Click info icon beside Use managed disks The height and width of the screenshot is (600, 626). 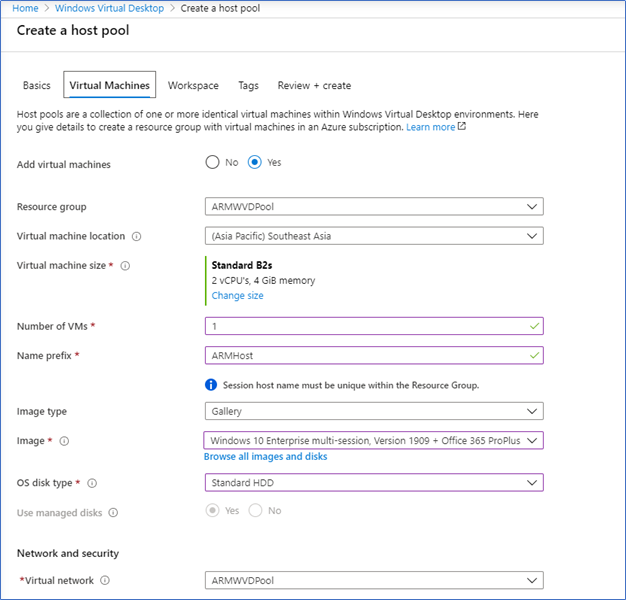pos(113,513)
